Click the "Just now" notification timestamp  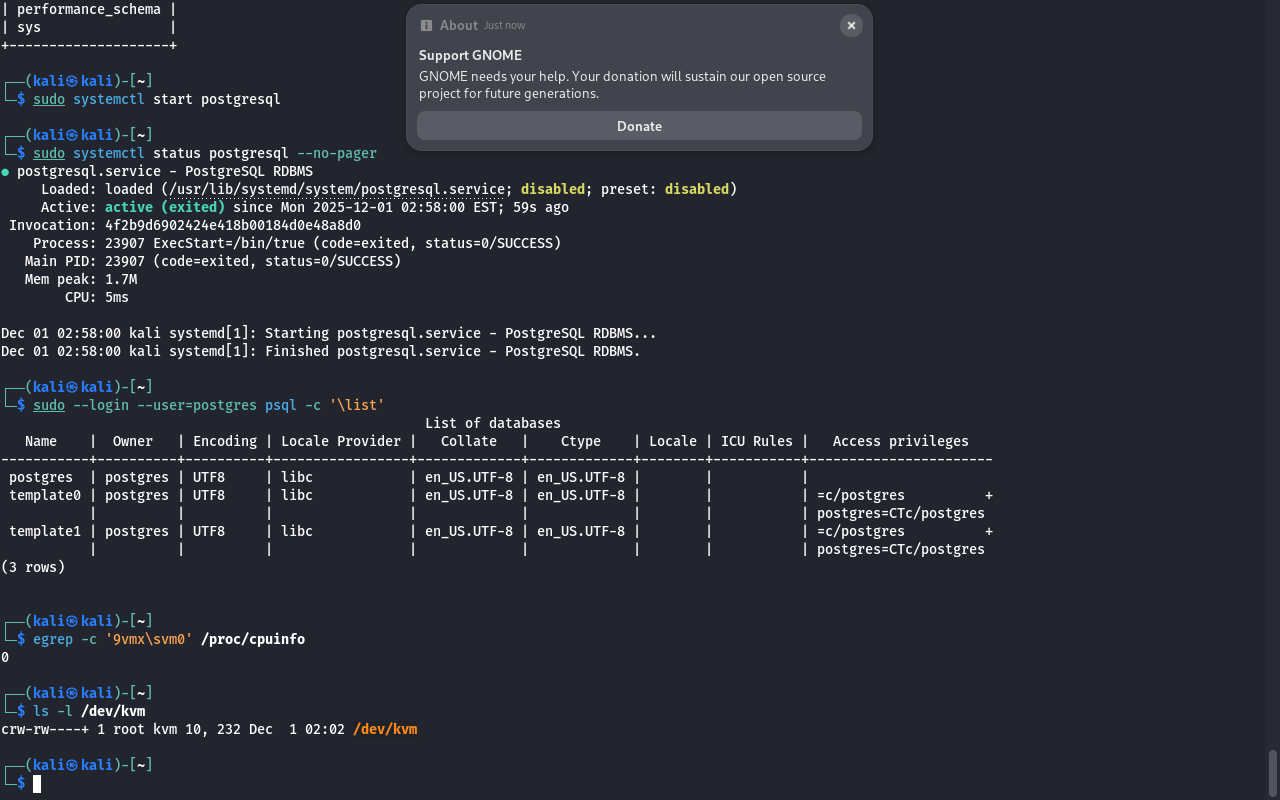coord(504,26)
